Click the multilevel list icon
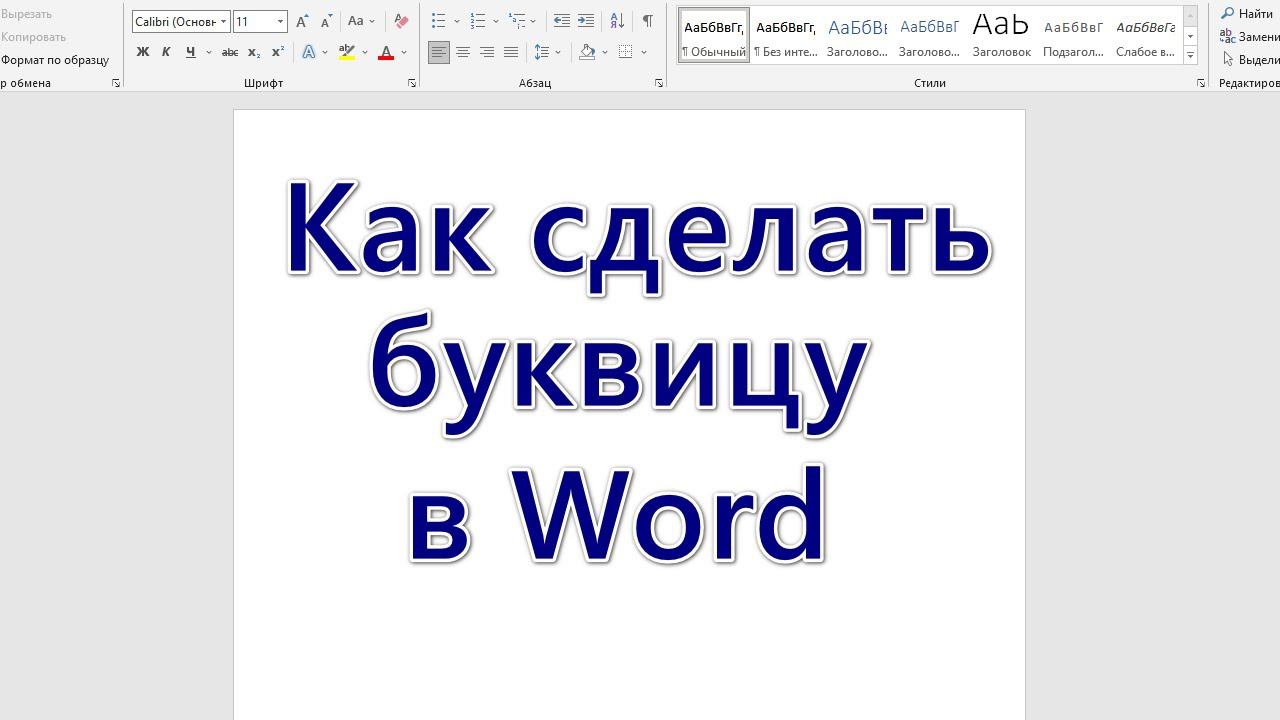 click(516, 21)
